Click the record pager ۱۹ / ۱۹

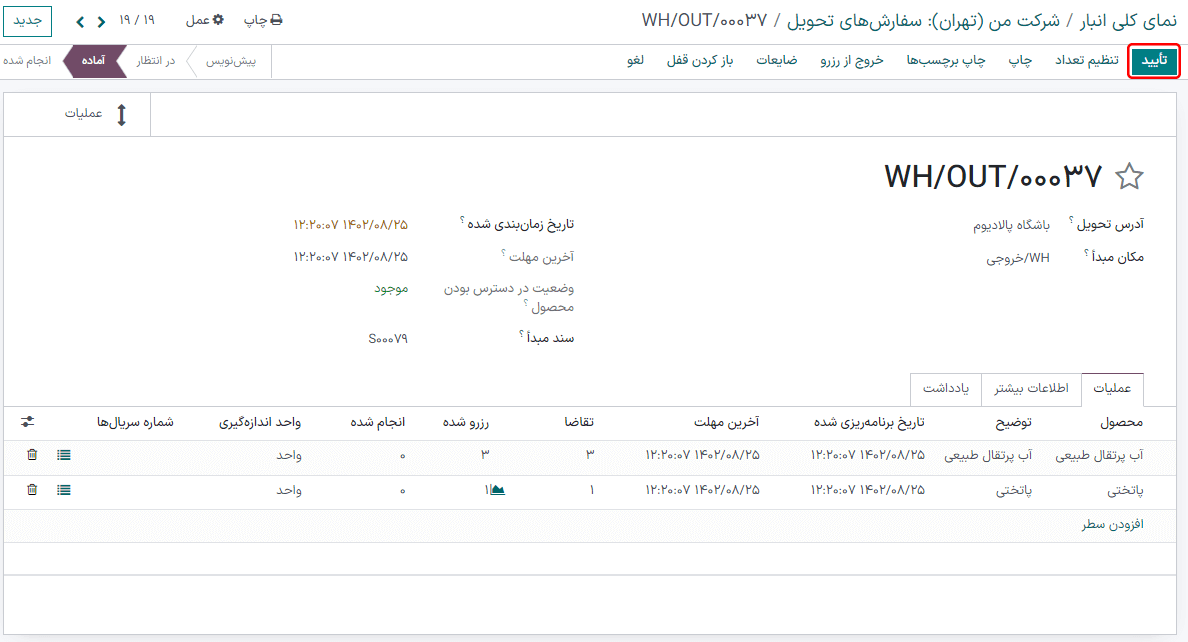pyautogui.click(x=136, y=20)
